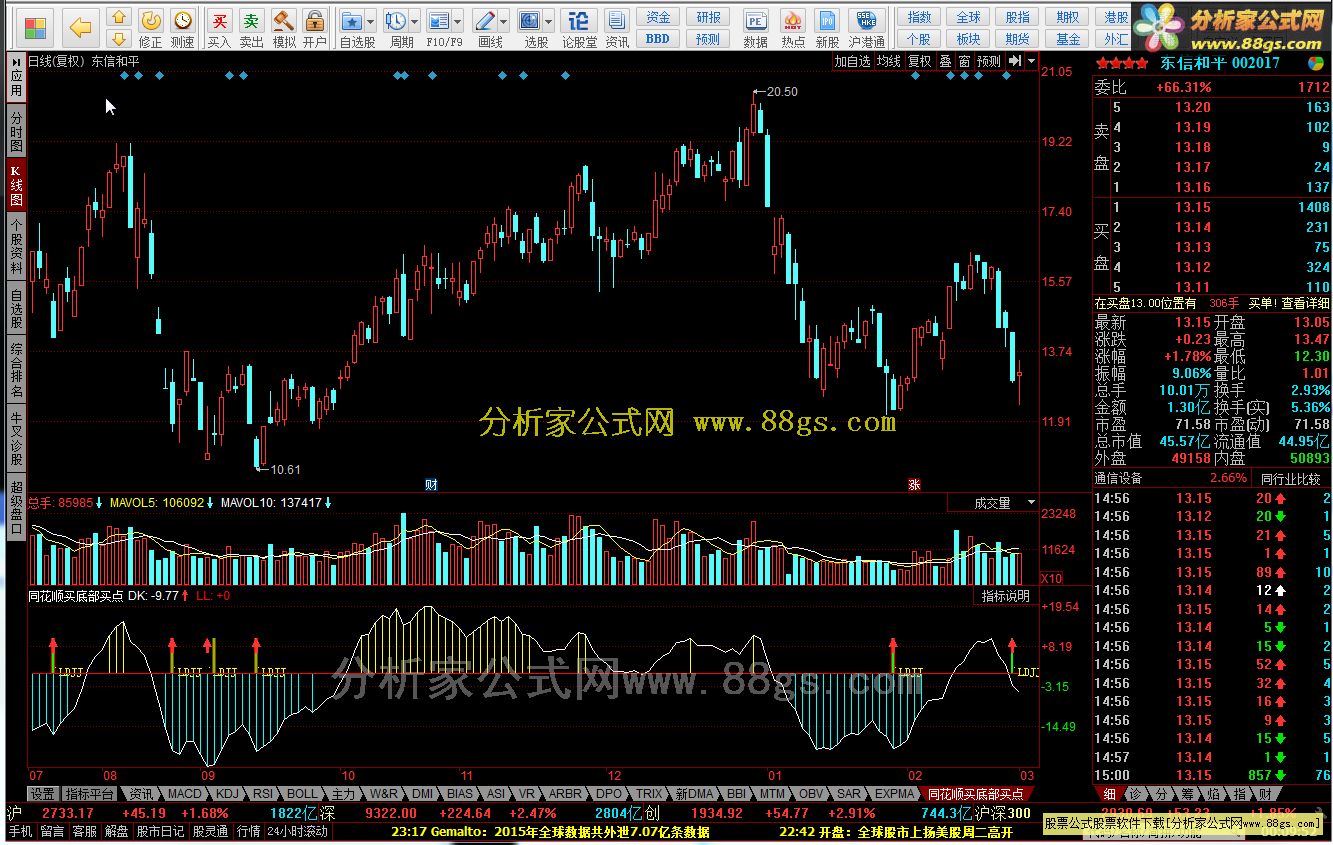Toggle the 均线 moving average option
Viewport: 1333px width, 845px height.
(x=888, y=61)
